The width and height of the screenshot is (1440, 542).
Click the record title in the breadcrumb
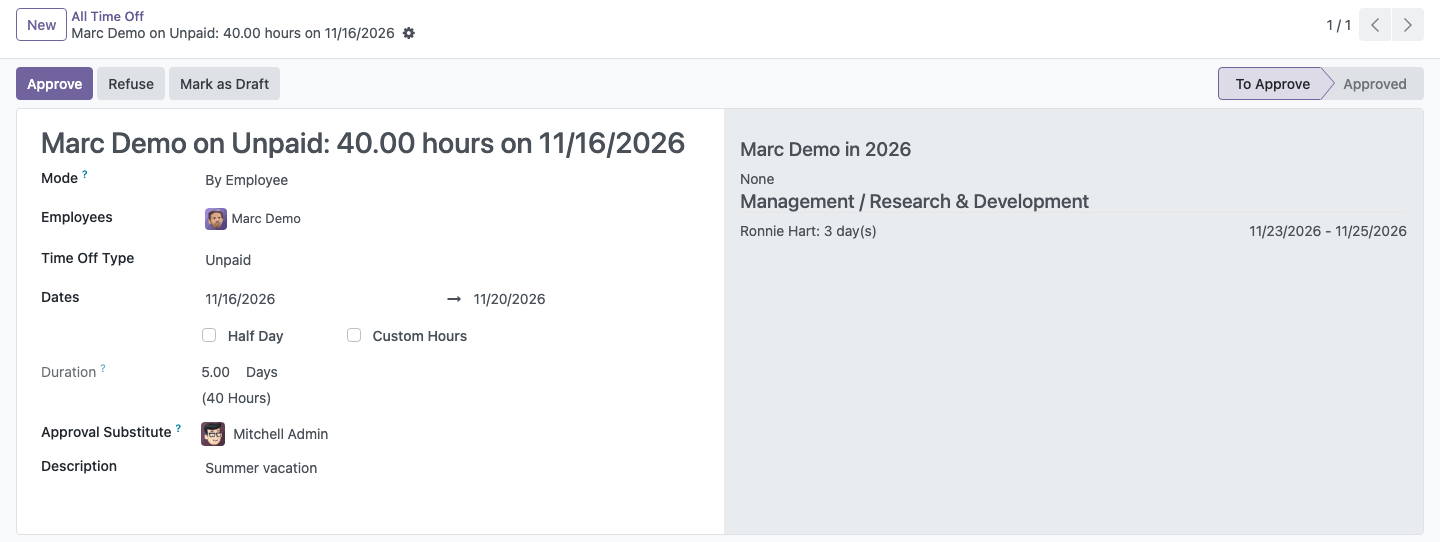(x=233, y=33)
